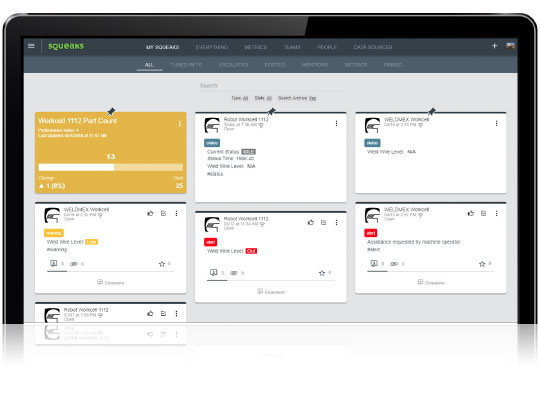Create a new squeak with plus icon

495,46
